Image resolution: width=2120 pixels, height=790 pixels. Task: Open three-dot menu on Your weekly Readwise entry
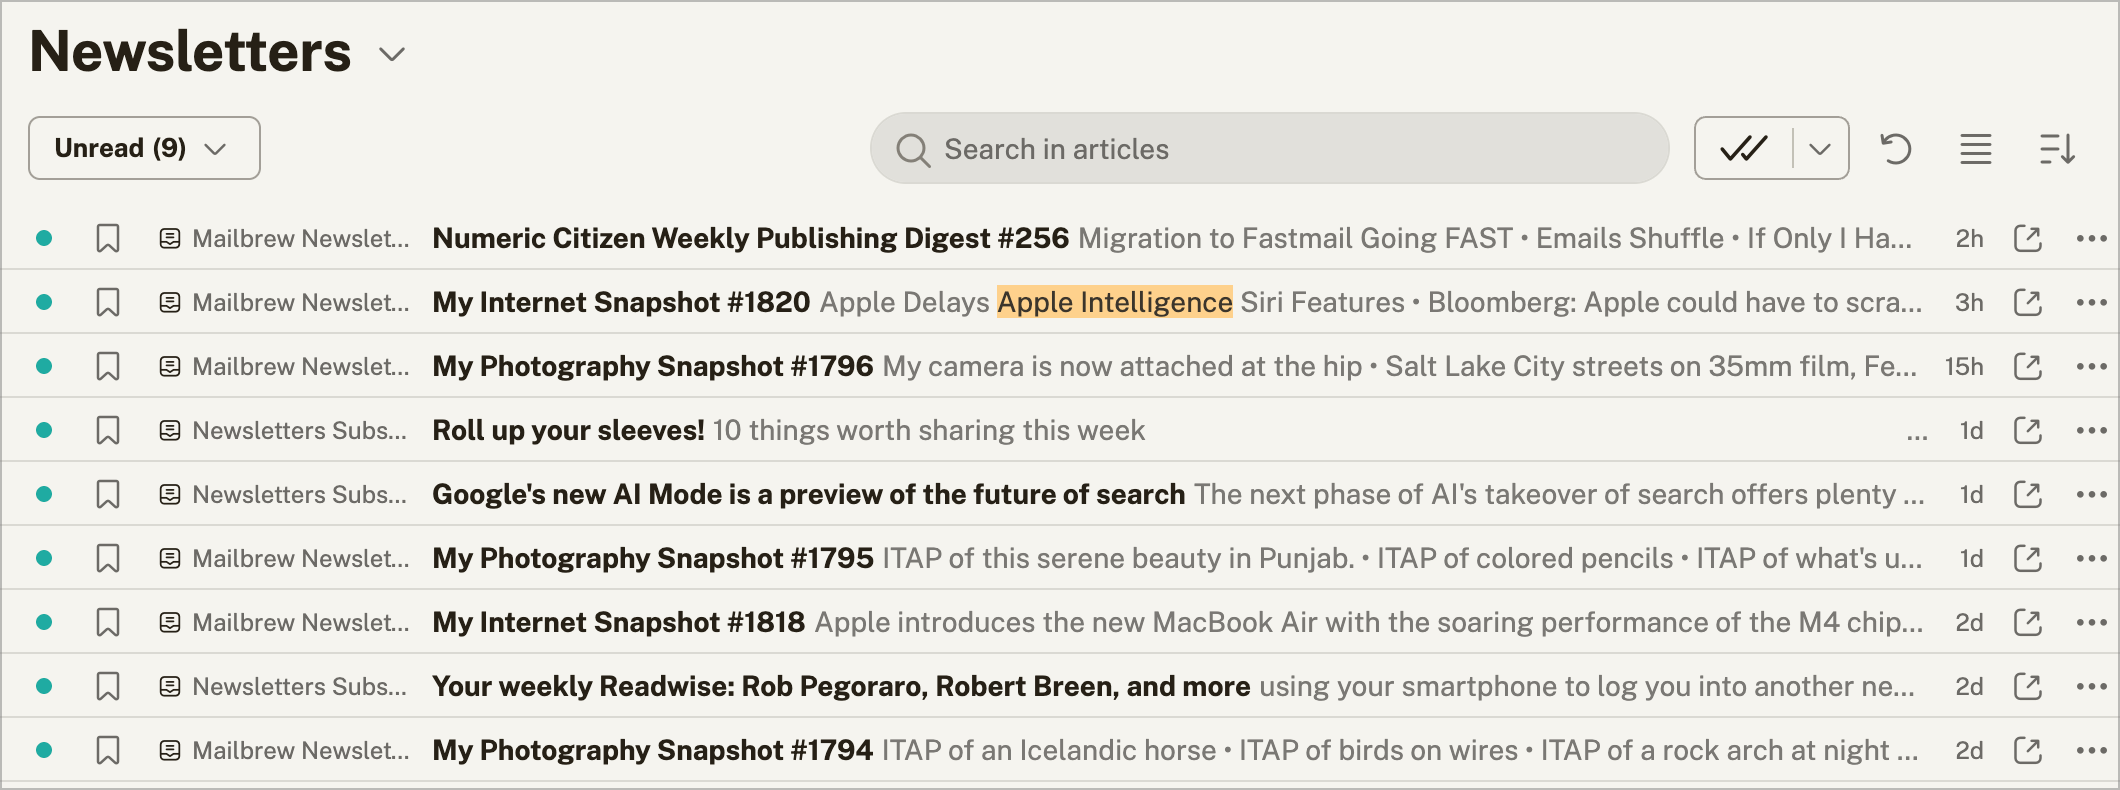coord(2093,685)
